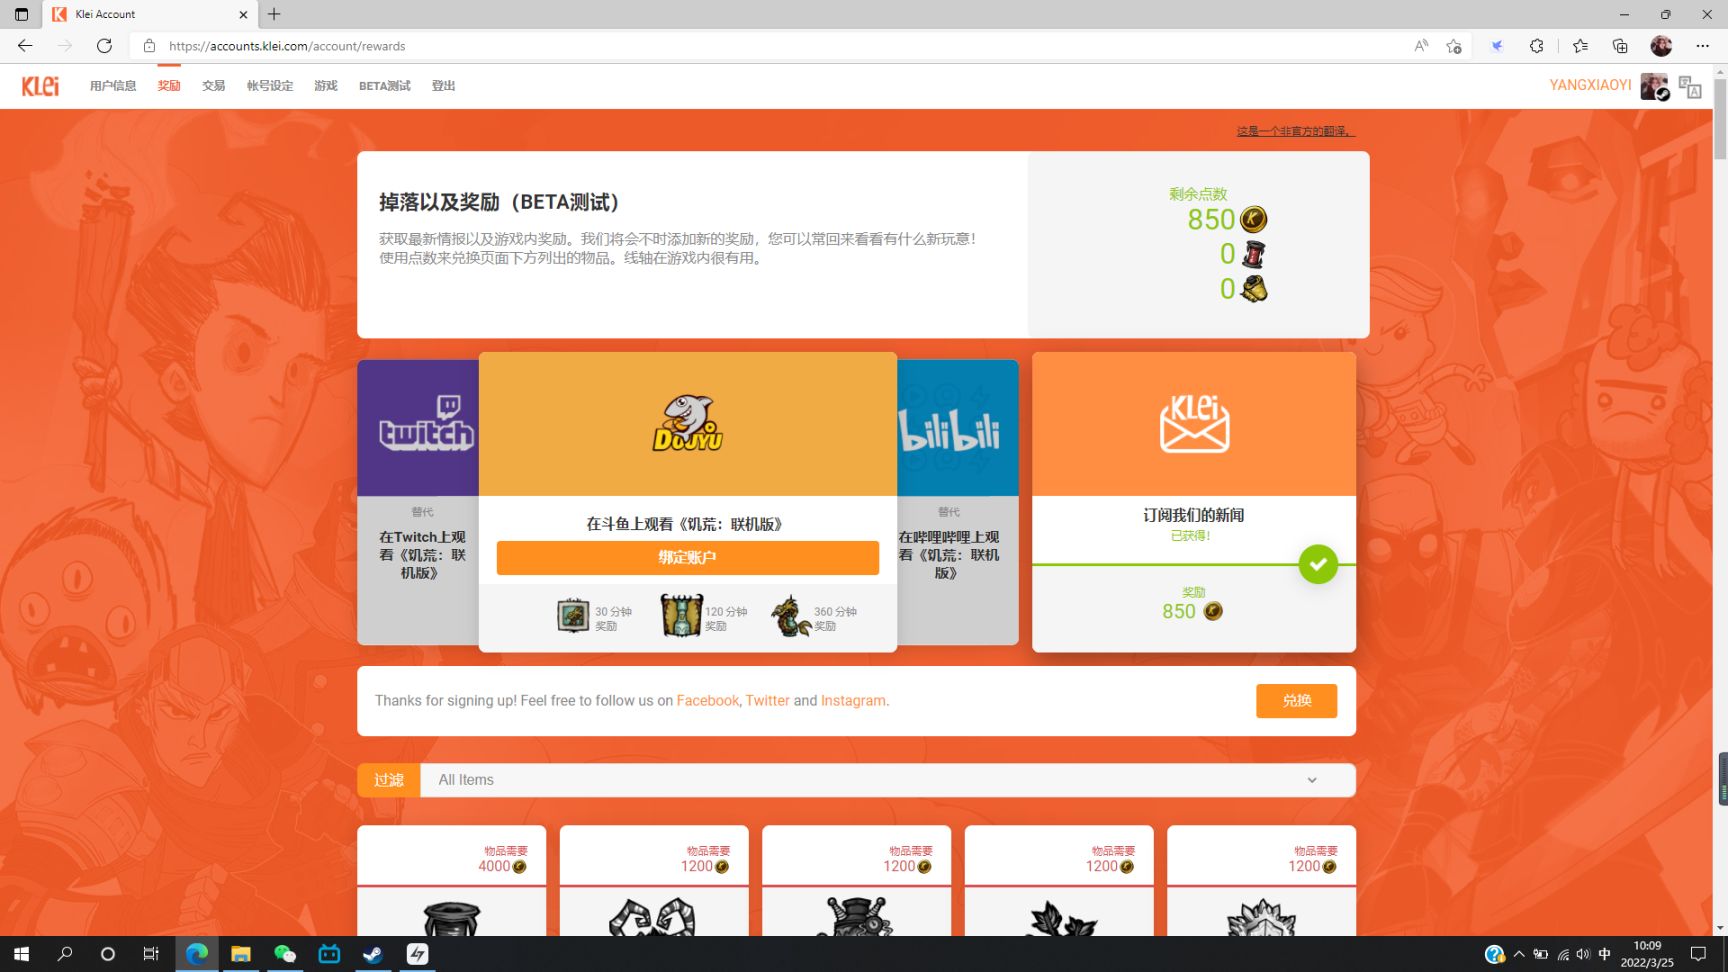This screenshot has width=1728, height=972.
Task: Click the gold bolt of cloth icon
Action: point(1254,289)
